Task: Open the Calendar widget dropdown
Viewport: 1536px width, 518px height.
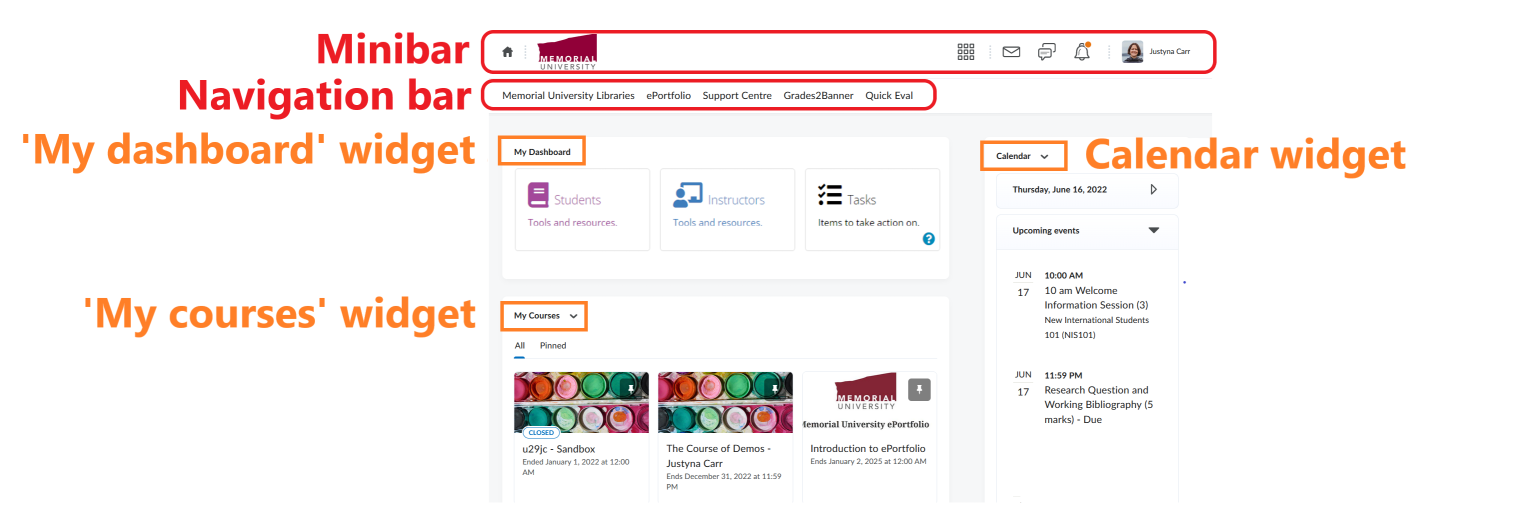Action: click(1044, 156)
